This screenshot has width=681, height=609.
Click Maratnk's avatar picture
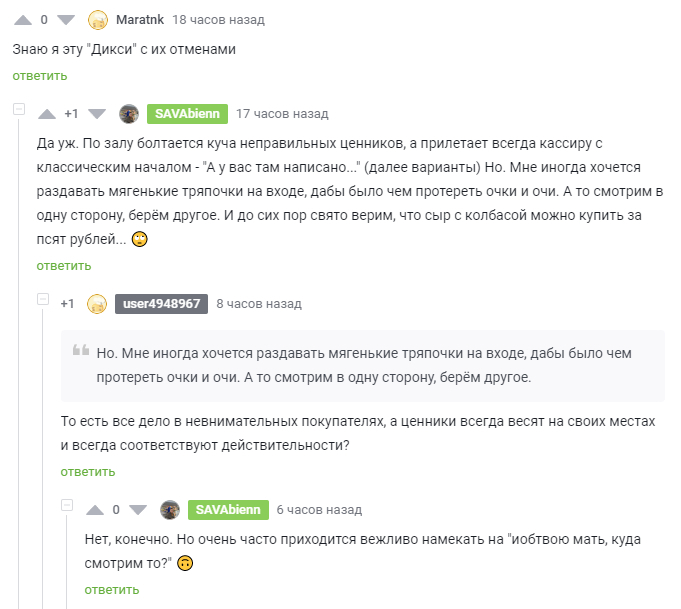coord(98,20)
